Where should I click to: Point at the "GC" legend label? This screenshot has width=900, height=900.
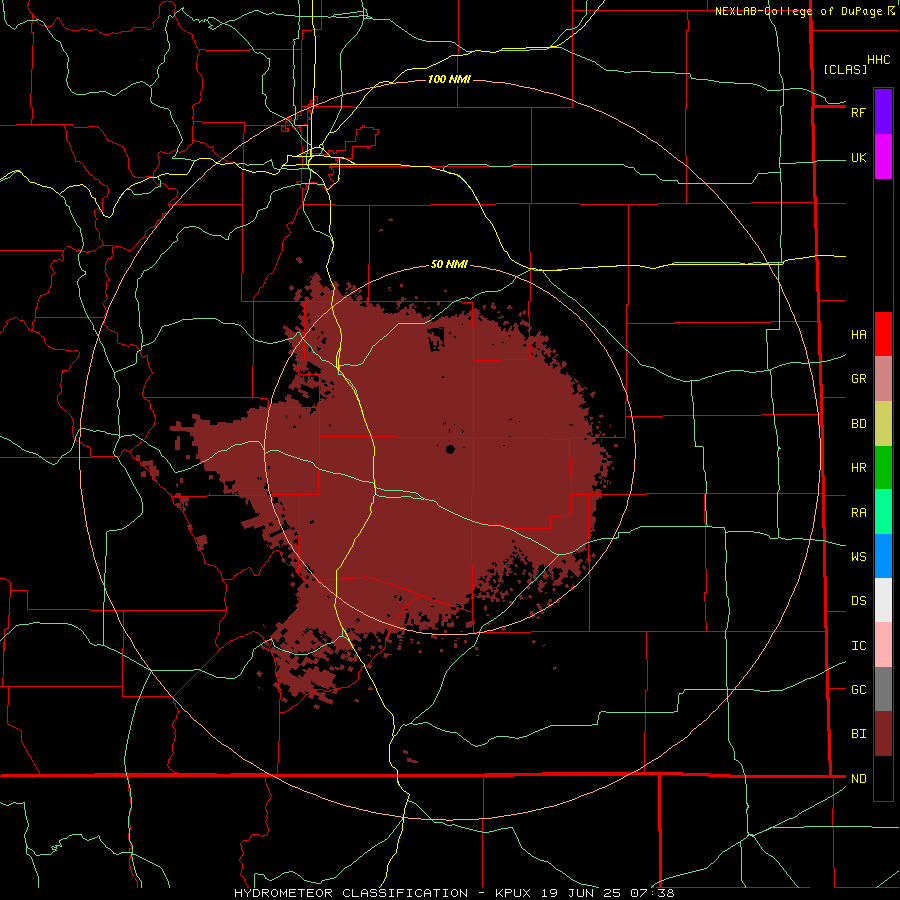859,690
